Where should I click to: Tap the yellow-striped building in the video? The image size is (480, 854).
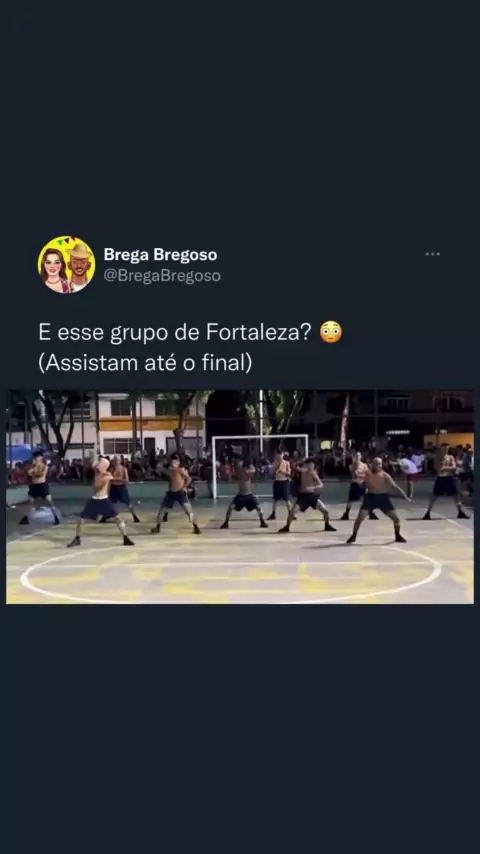pos(149,424)
